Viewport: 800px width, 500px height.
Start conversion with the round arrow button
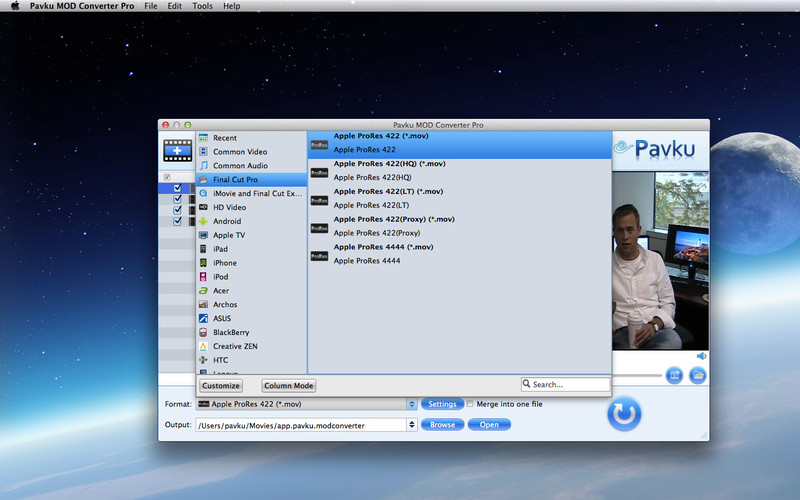pyautogui.click(x=624, y=413)
